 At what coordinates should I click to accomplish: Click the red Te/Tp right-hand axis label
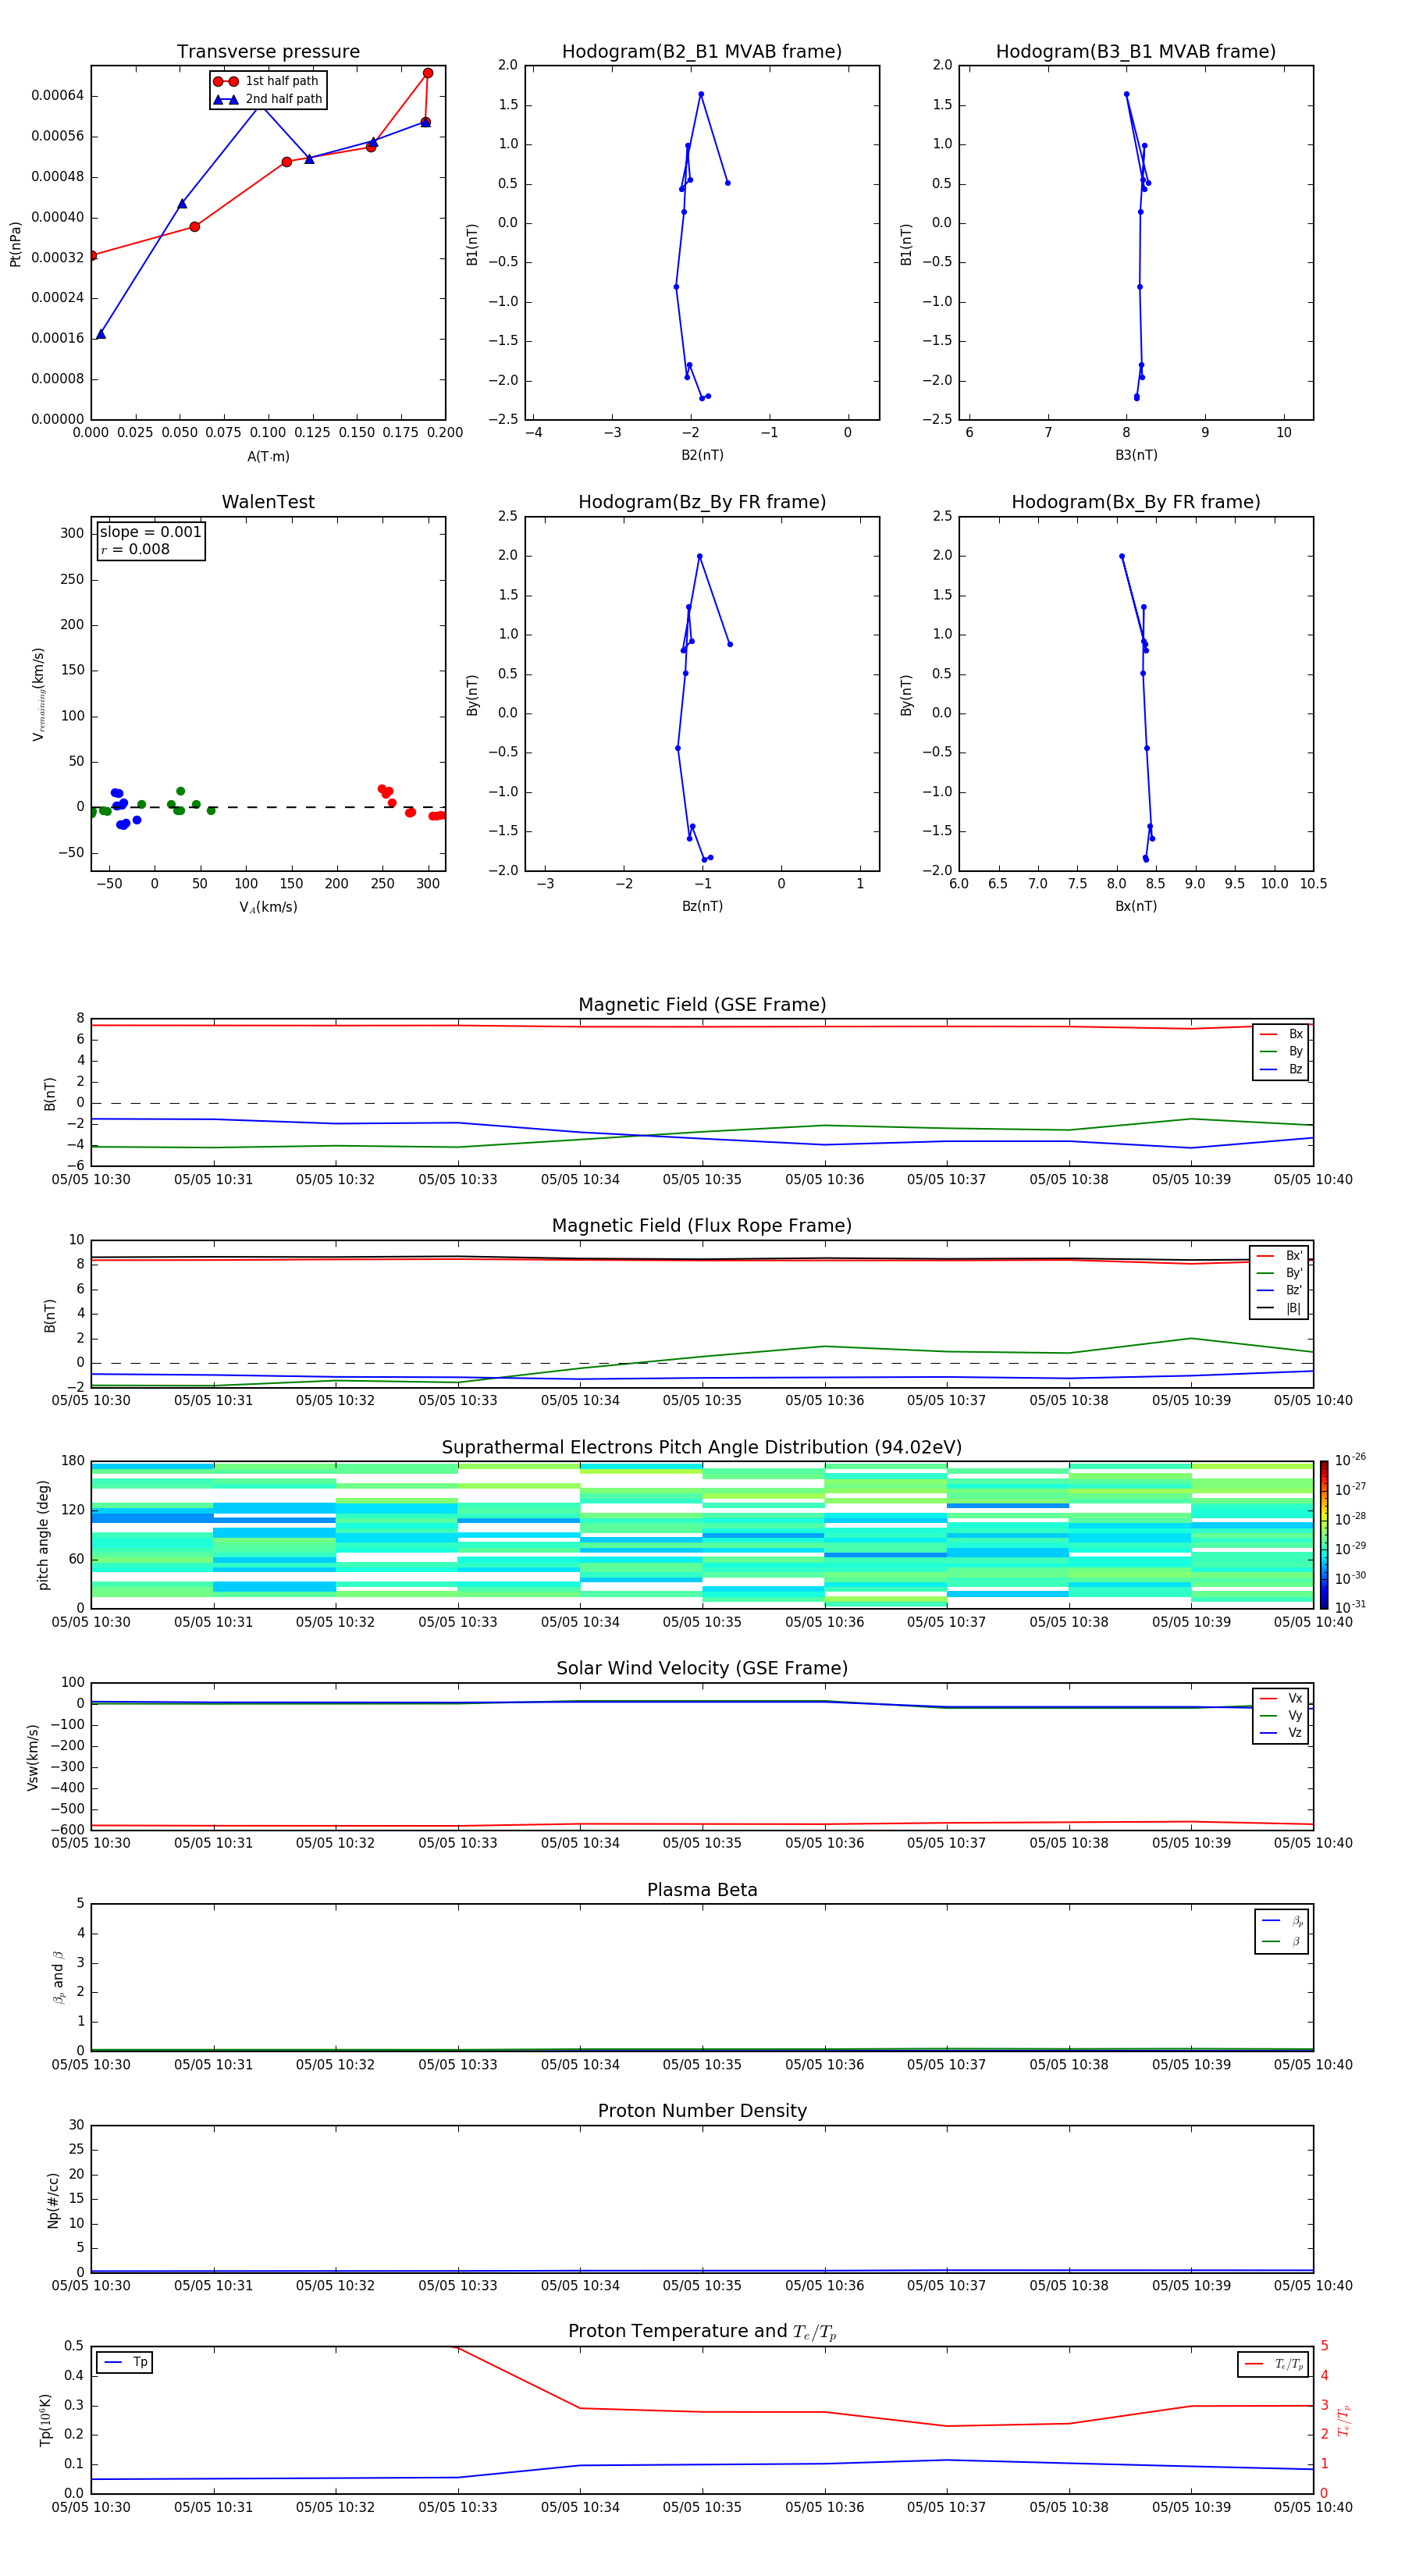1344,2420
